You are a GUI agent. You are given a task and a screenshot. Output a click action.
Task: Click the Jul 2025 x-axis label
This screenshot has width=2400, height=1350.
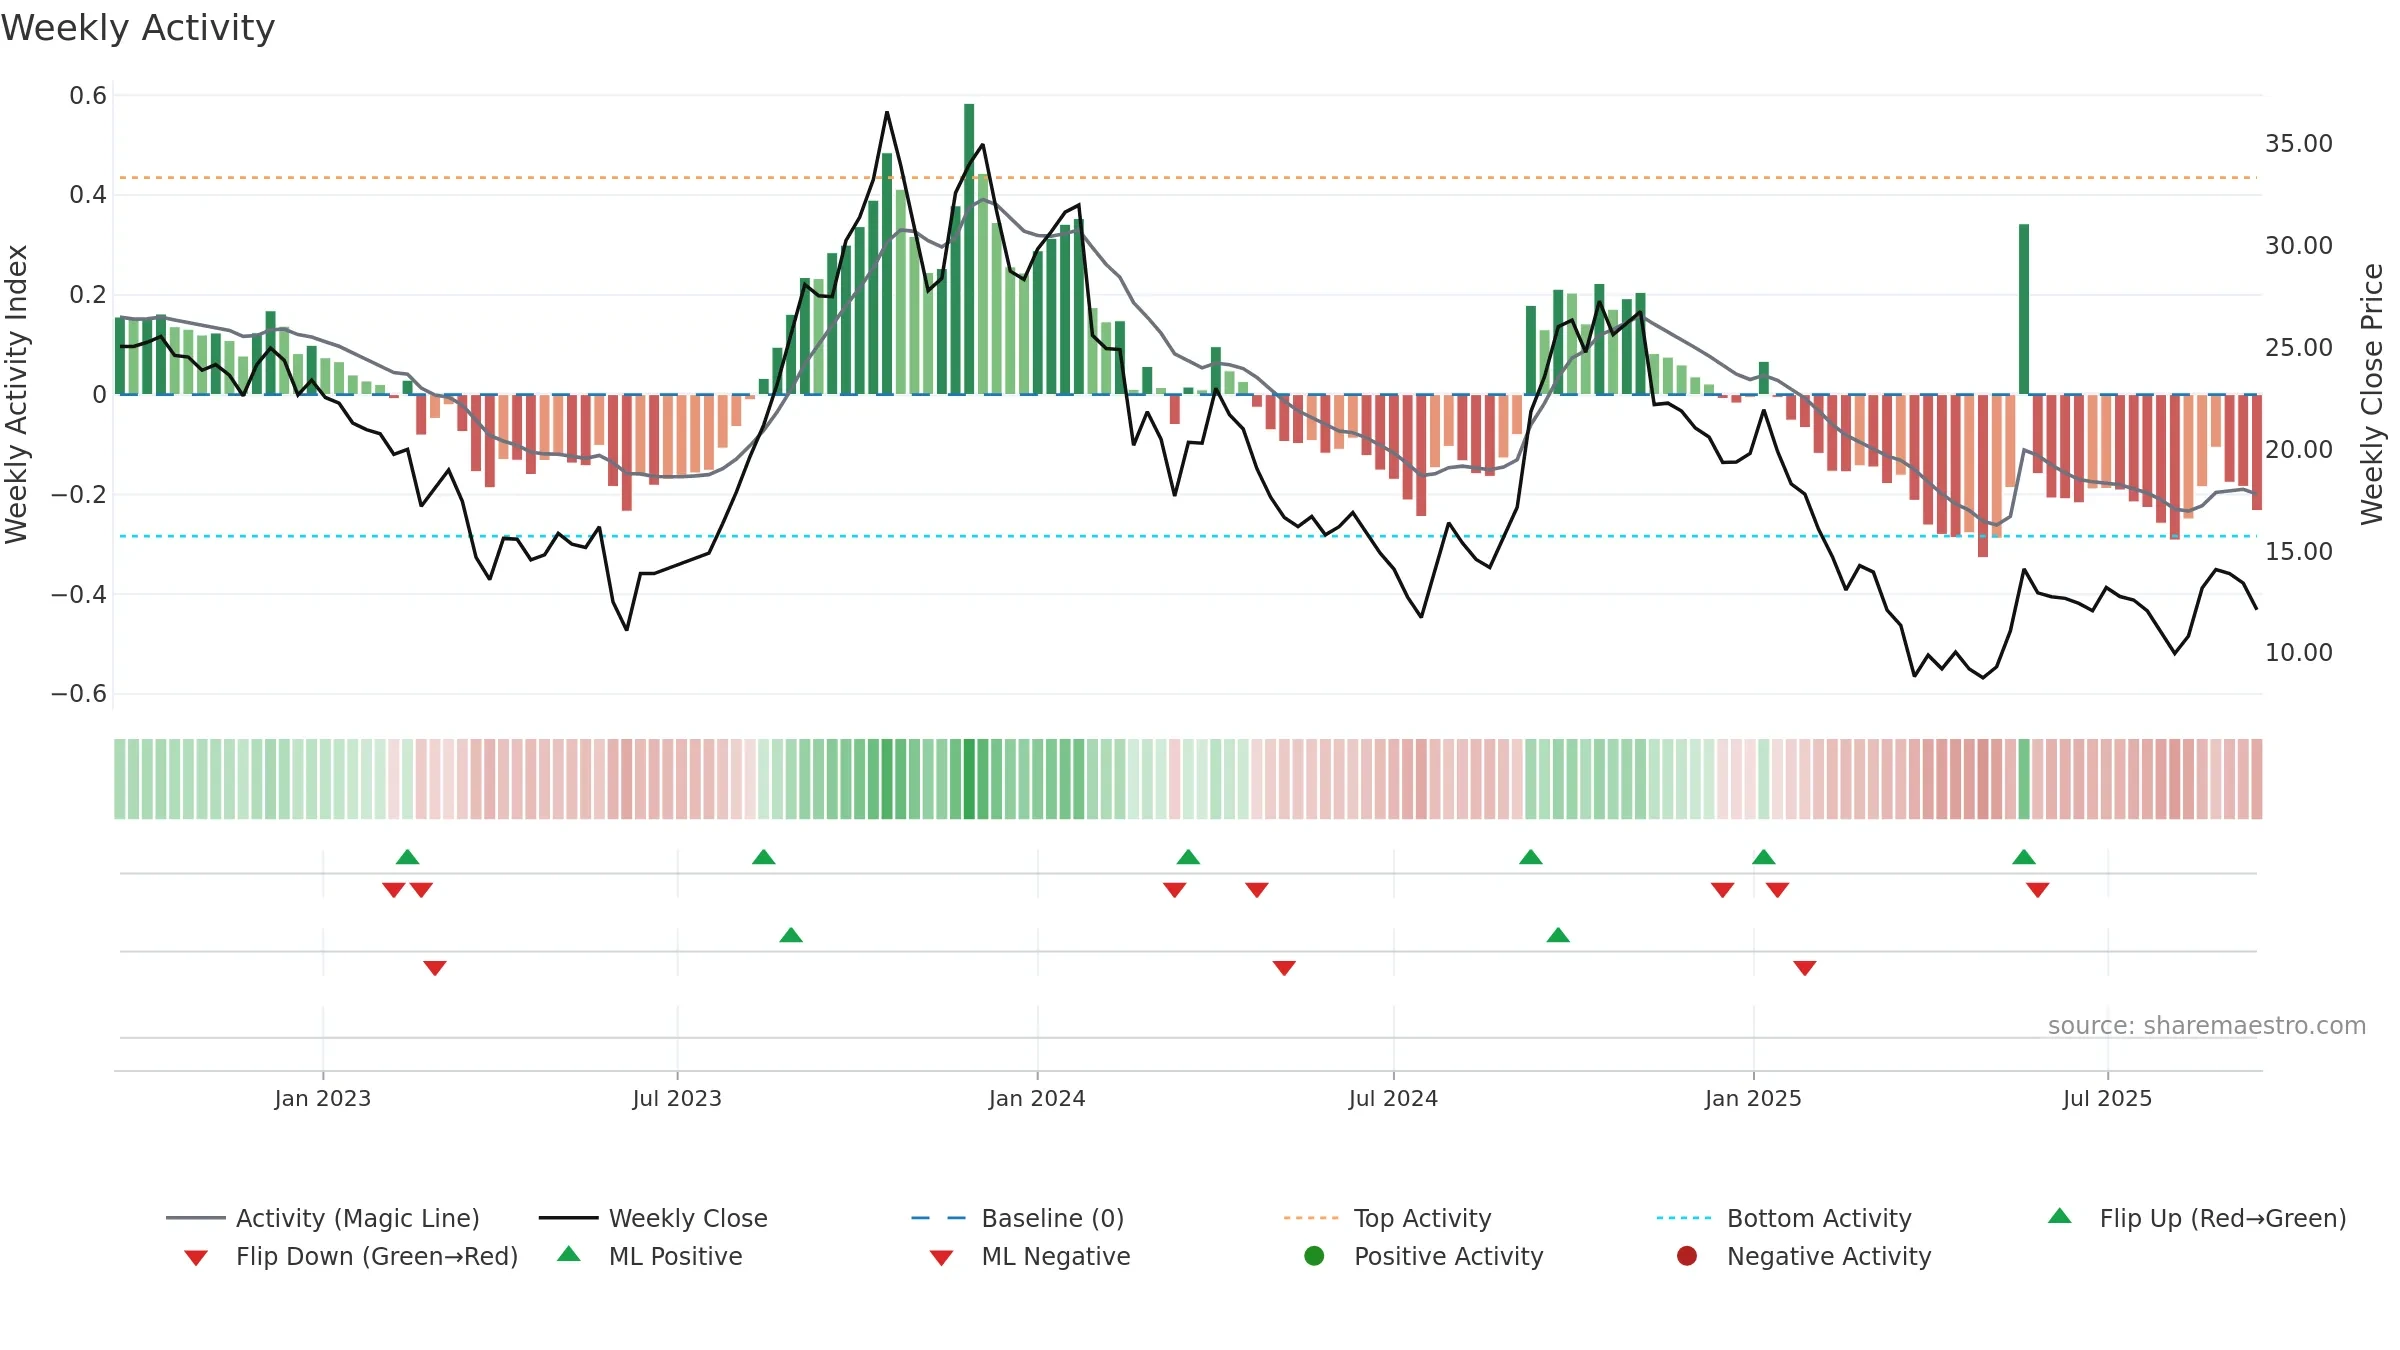coord(2107,1098)
